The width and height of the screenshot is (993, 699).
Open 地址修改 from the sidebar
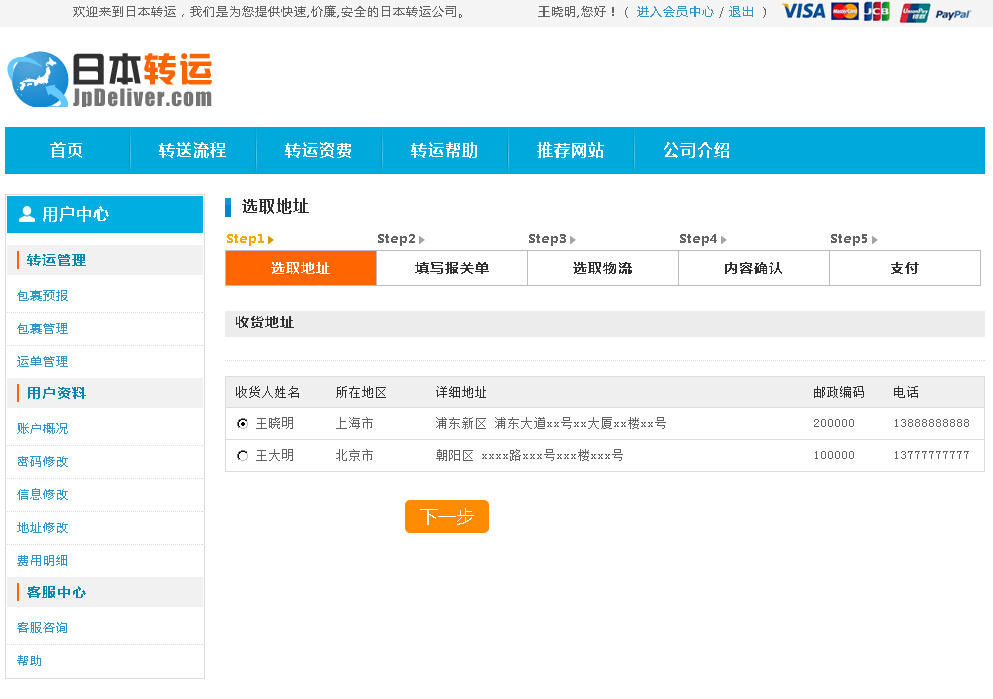pos(42,527)
